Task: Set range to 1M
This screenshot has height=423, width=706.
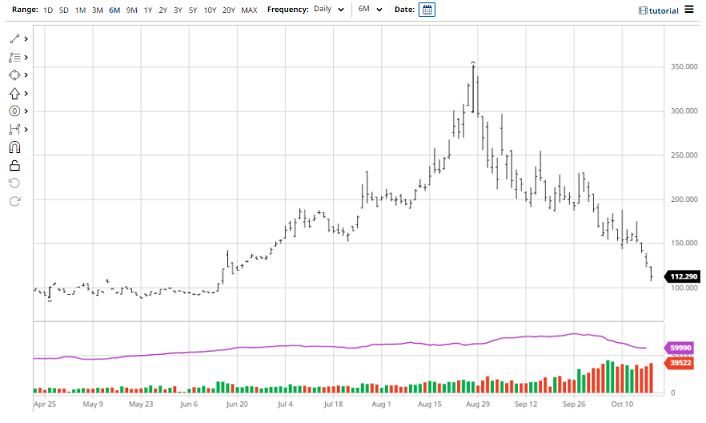Action: (81, 10)
